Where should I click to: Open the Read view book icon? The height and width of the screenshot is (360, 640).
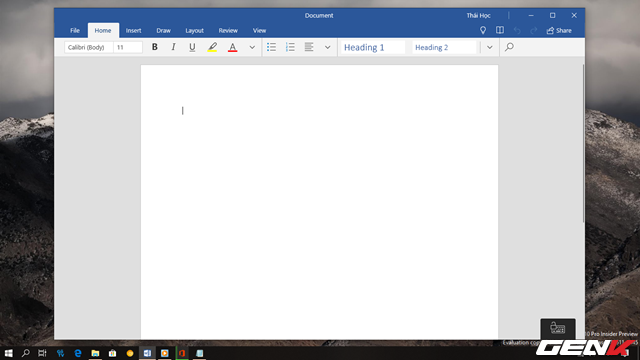pyautogui.click(x=500, y=30)
